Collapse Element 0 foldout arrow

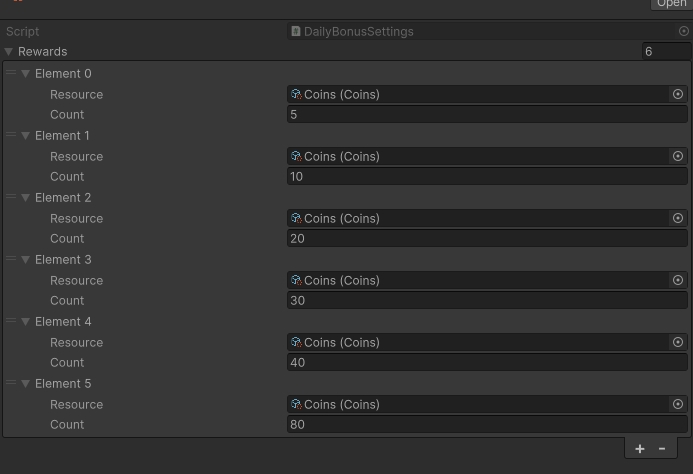tap(26, 74)
